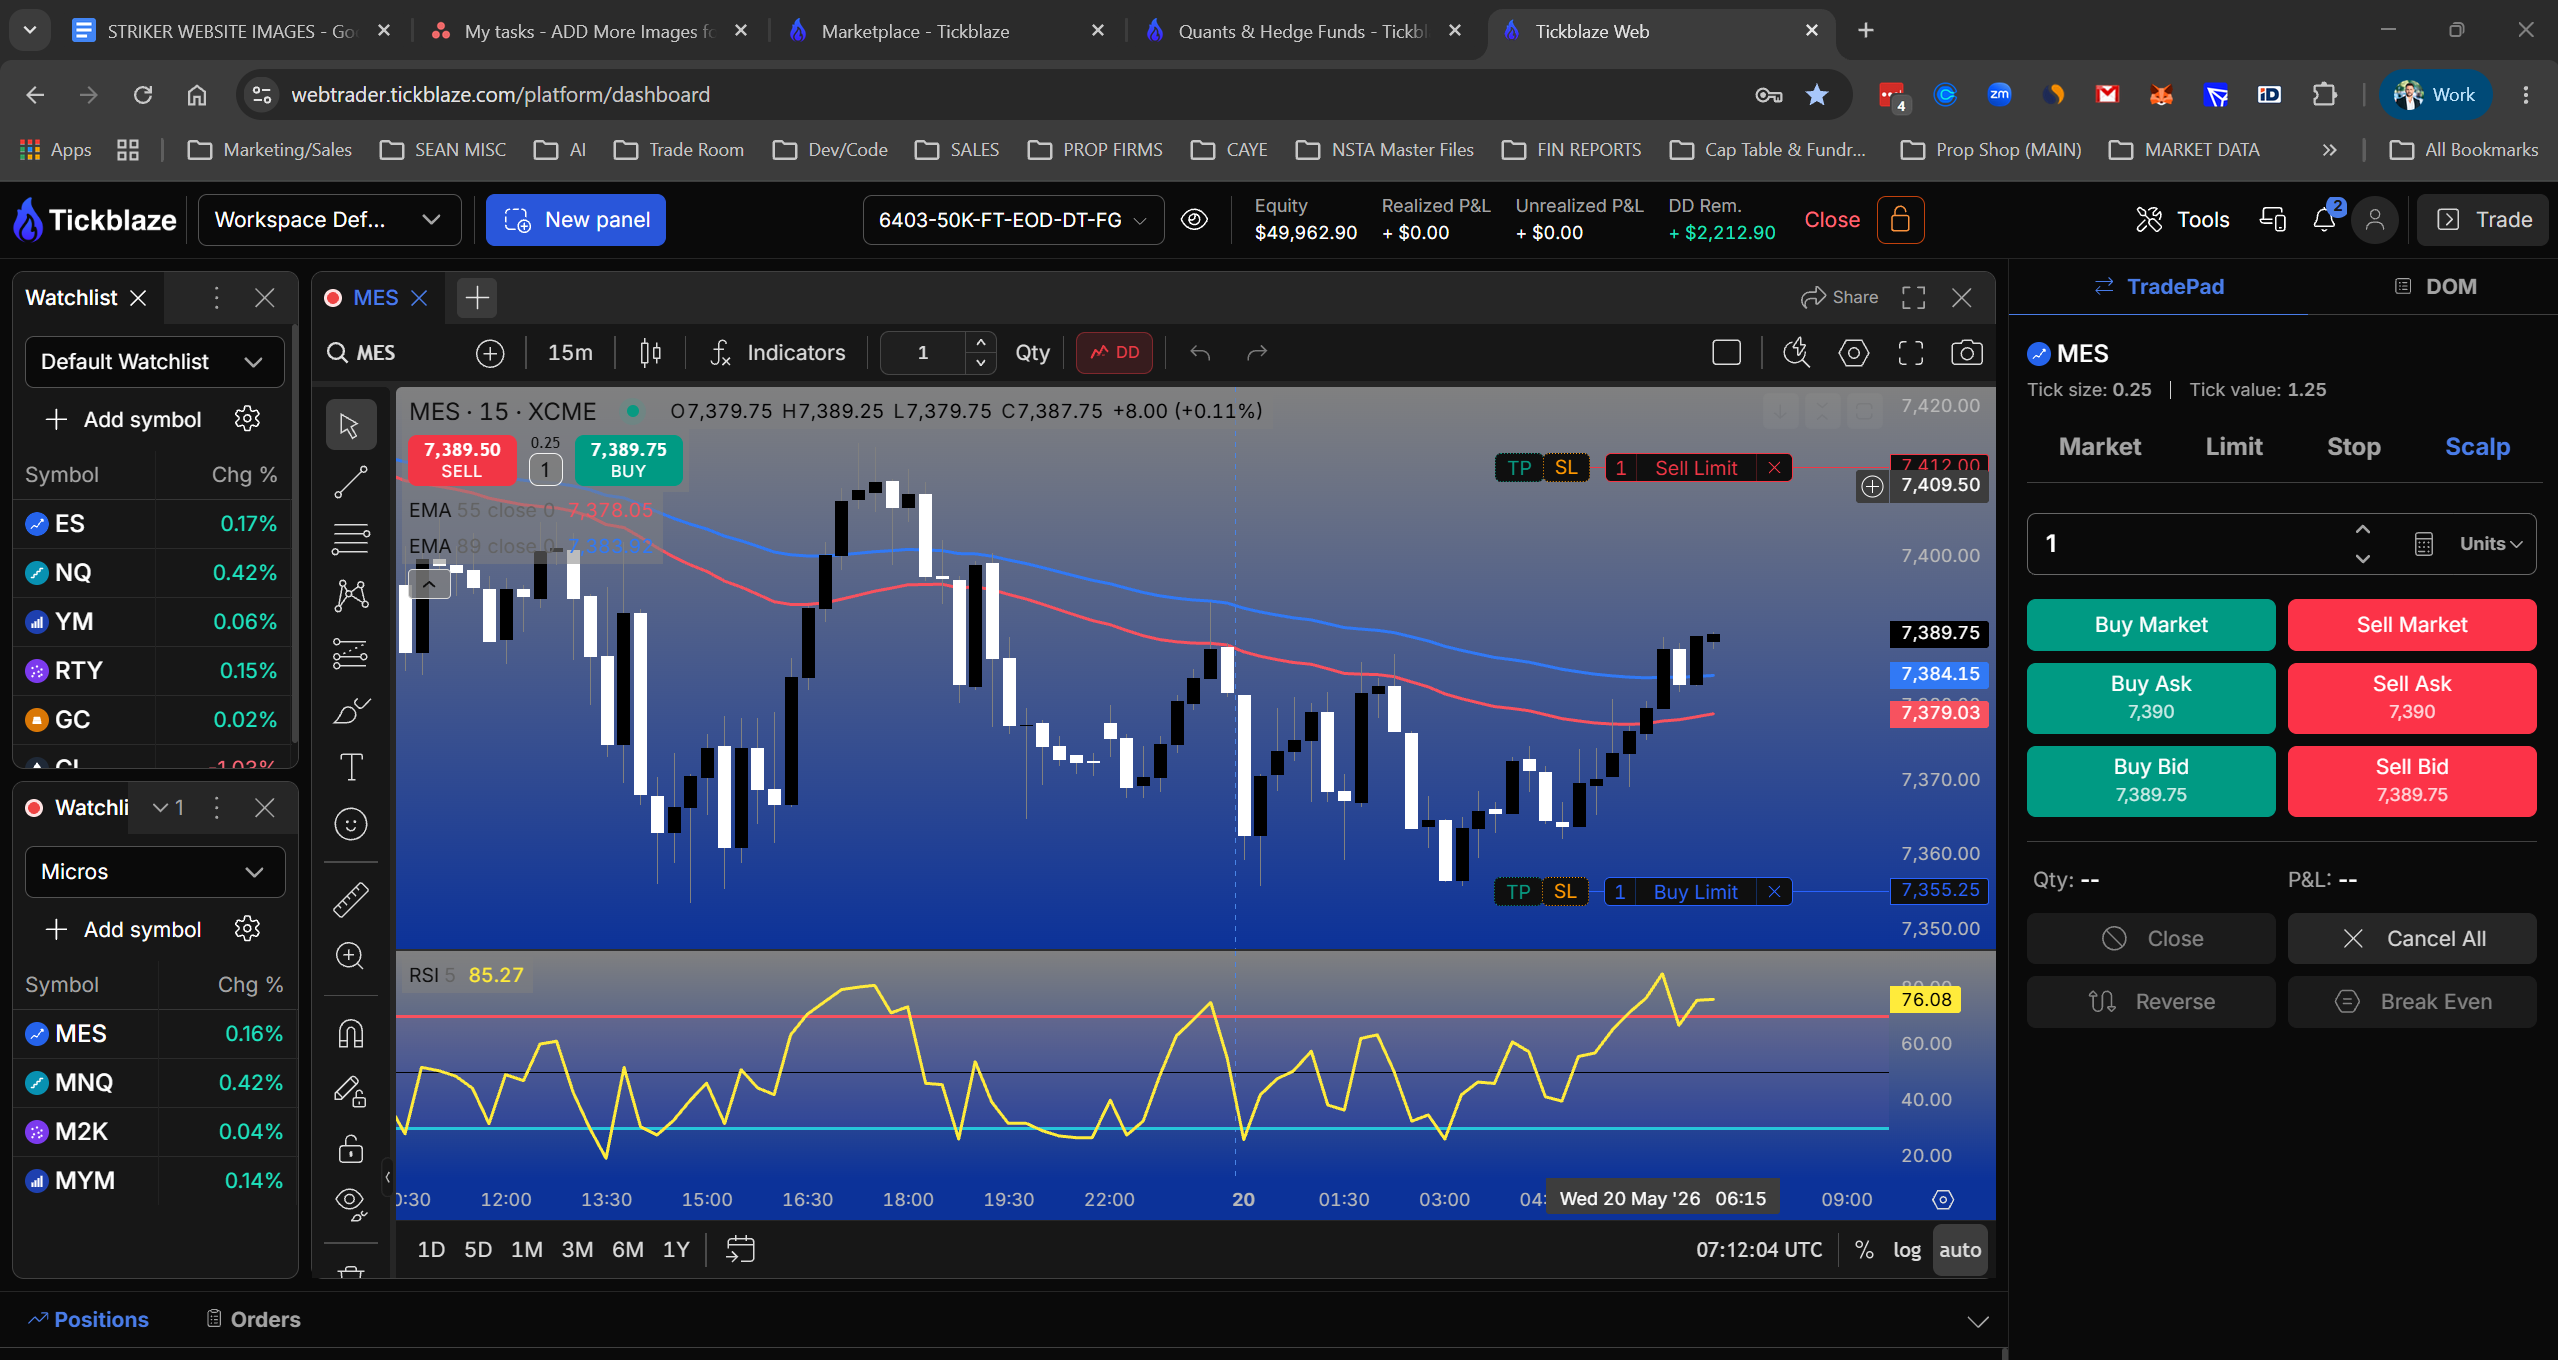
Task: Click the account lock icon
Action: click(x=1900, y=220)
